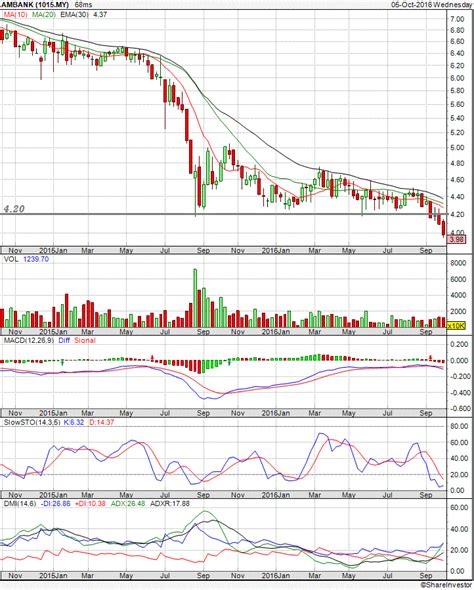The height and width of the screenshot is (590, 474).
Task: Click the 5.00 price axis label
Action: click(457, 148)
